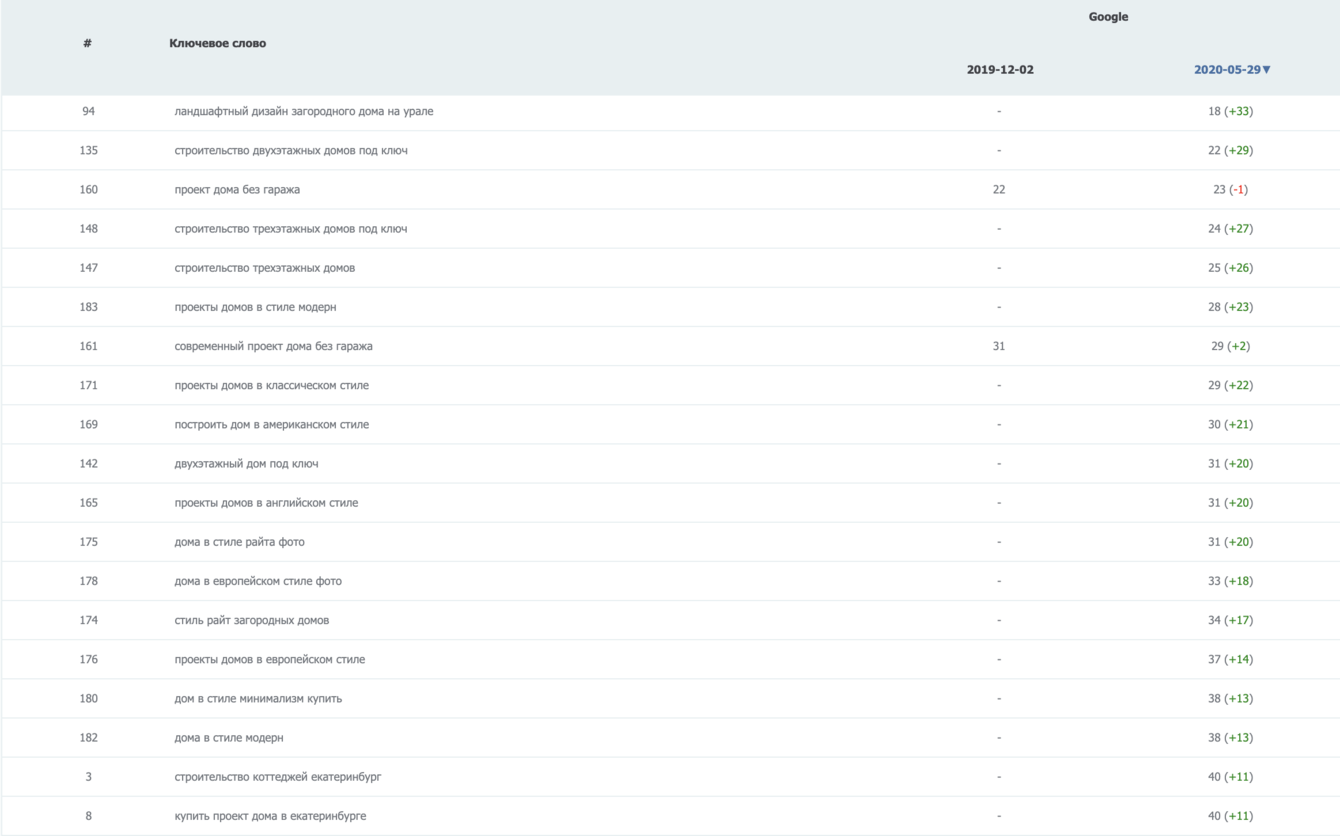This screenshot has height=836, width=1340.
Task: Click row number 174
Action: 88,620
